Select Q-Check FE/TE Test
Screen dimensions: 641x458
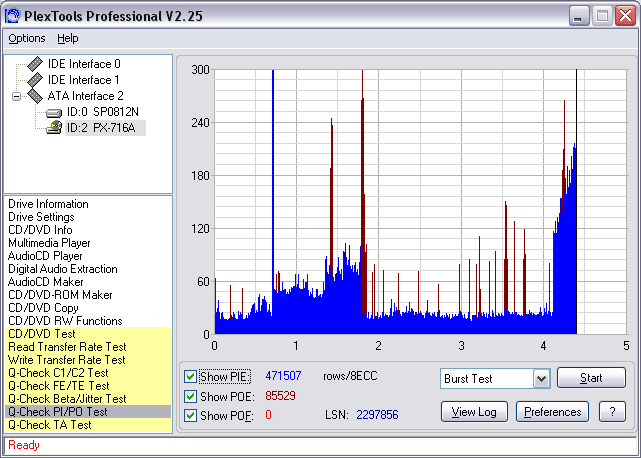[88, 386]
